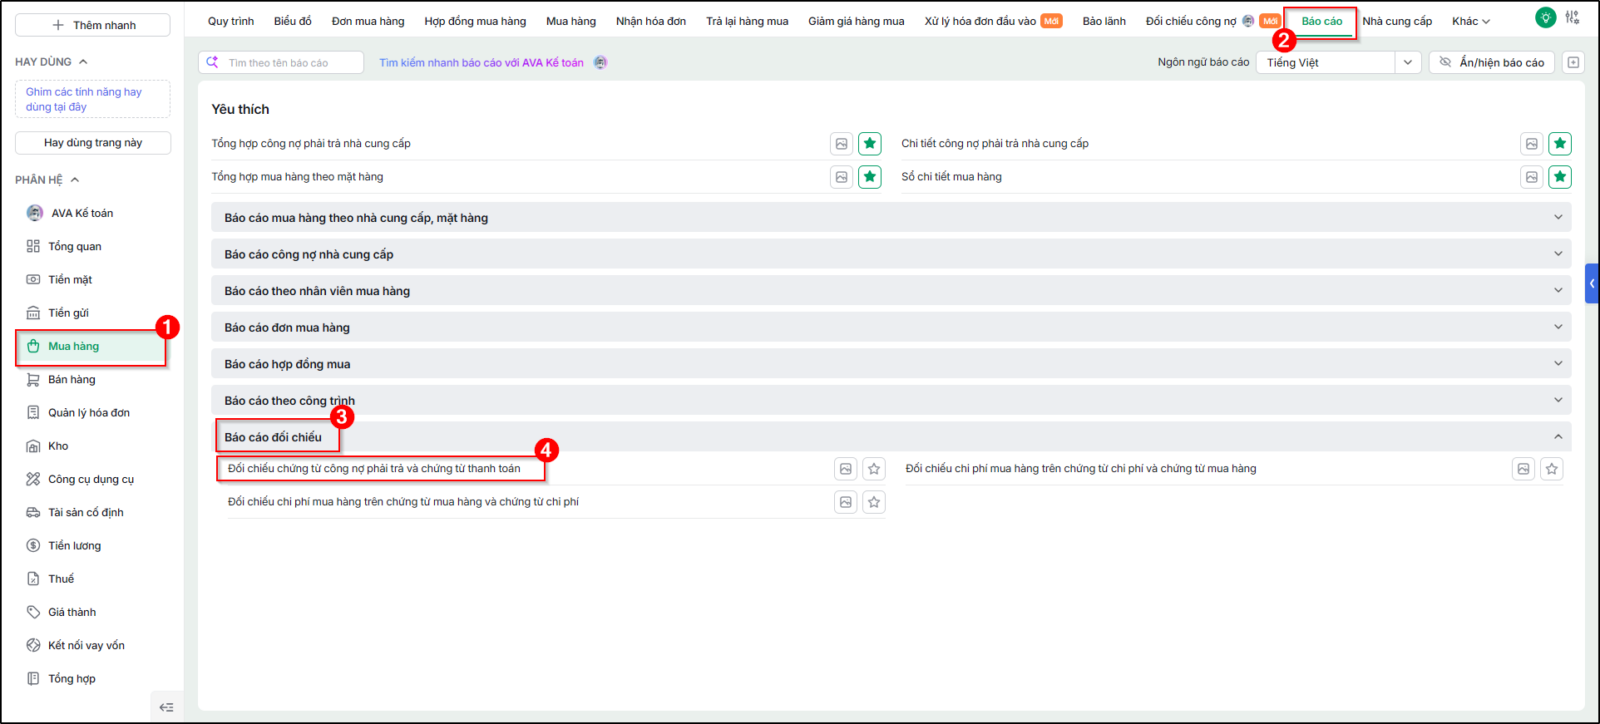Viewport: 1600px width, 724px height.
Task: Click the Thêm nhanh button
Action: pos(93,25)
